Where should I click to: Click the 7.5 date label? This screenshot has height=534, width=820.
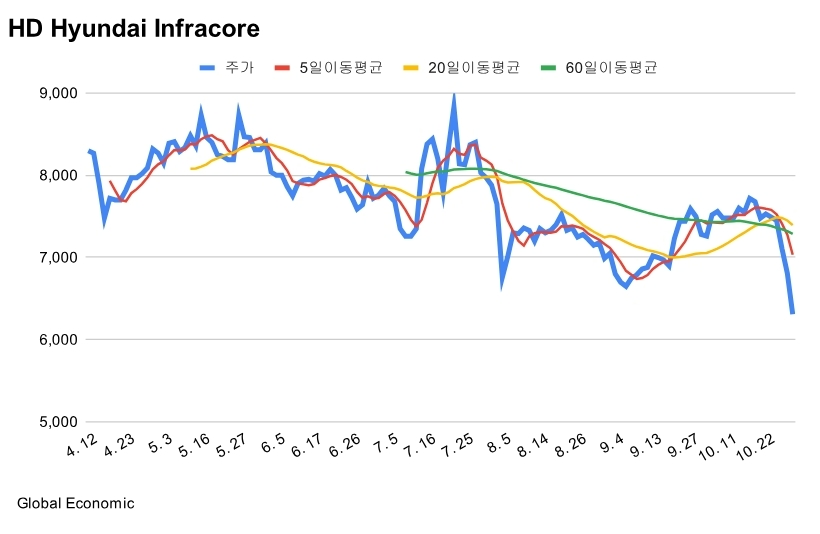click(x=386, y=444)
